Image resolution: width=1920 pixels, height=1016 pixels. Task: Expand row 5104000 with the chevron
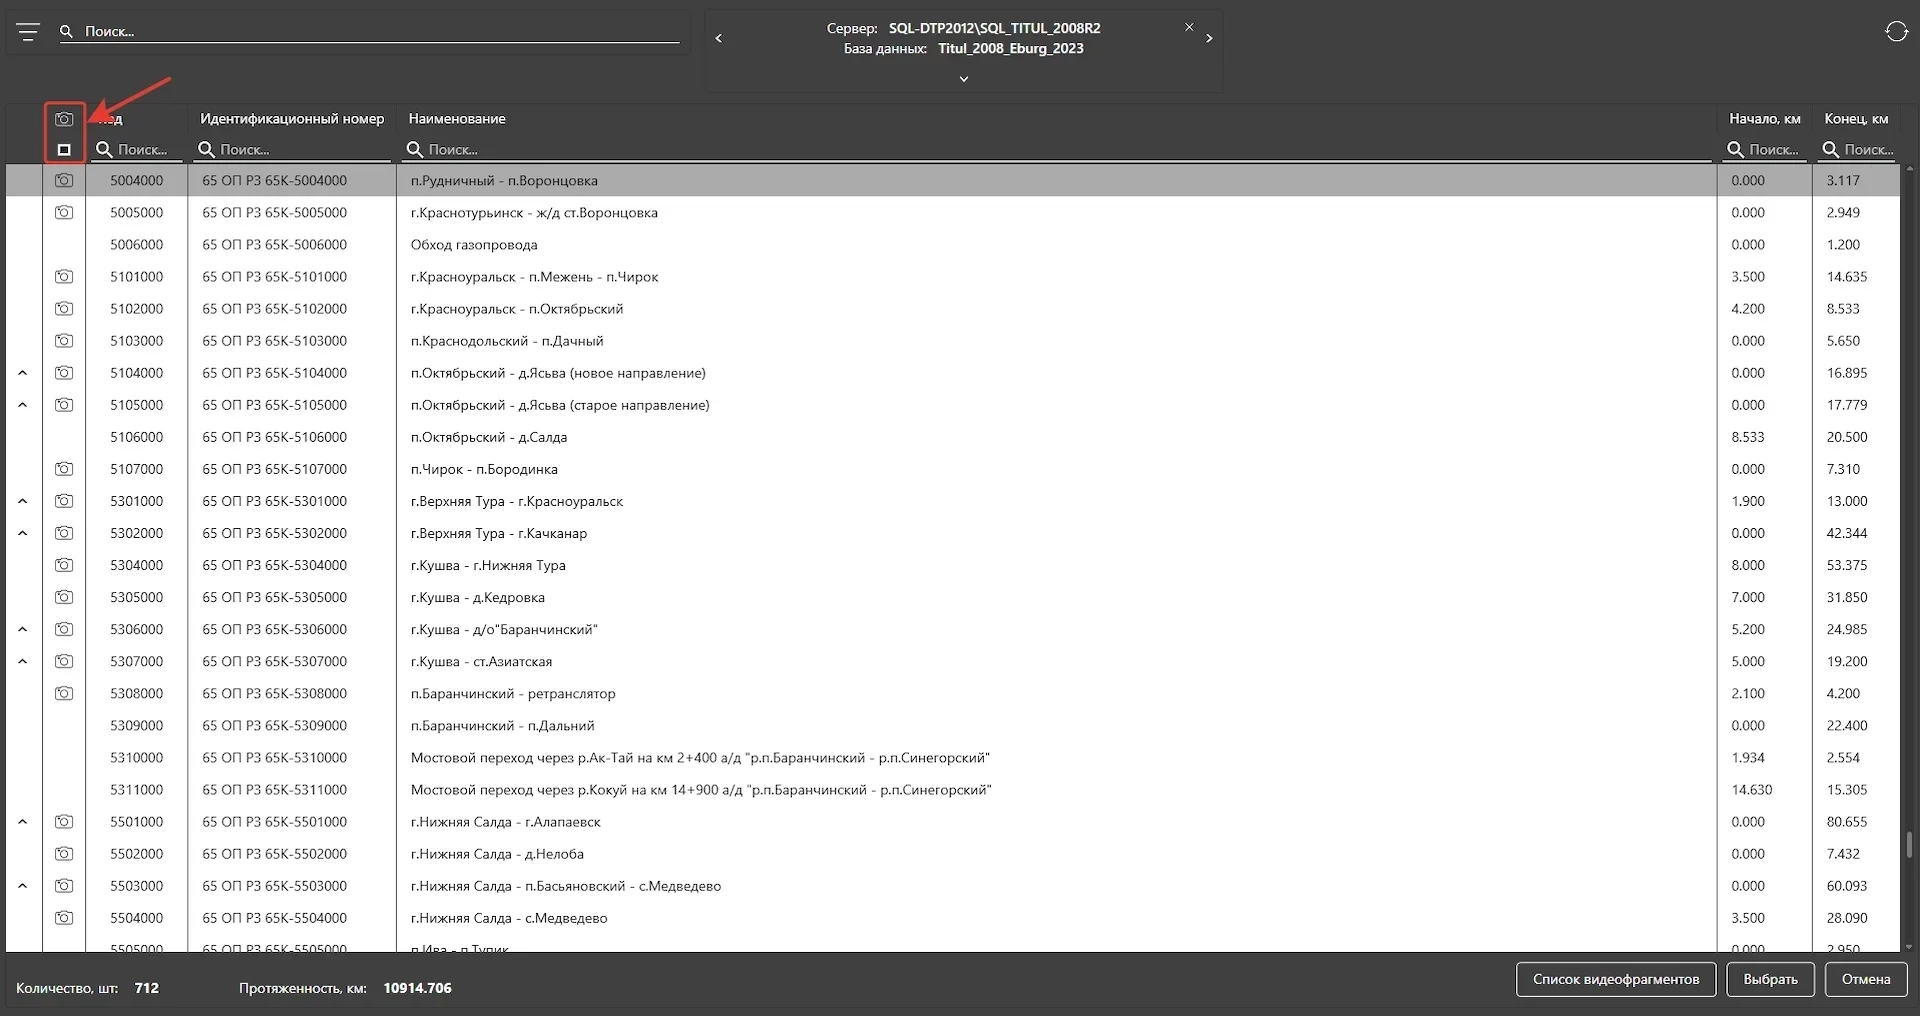[x=23, y=373]
